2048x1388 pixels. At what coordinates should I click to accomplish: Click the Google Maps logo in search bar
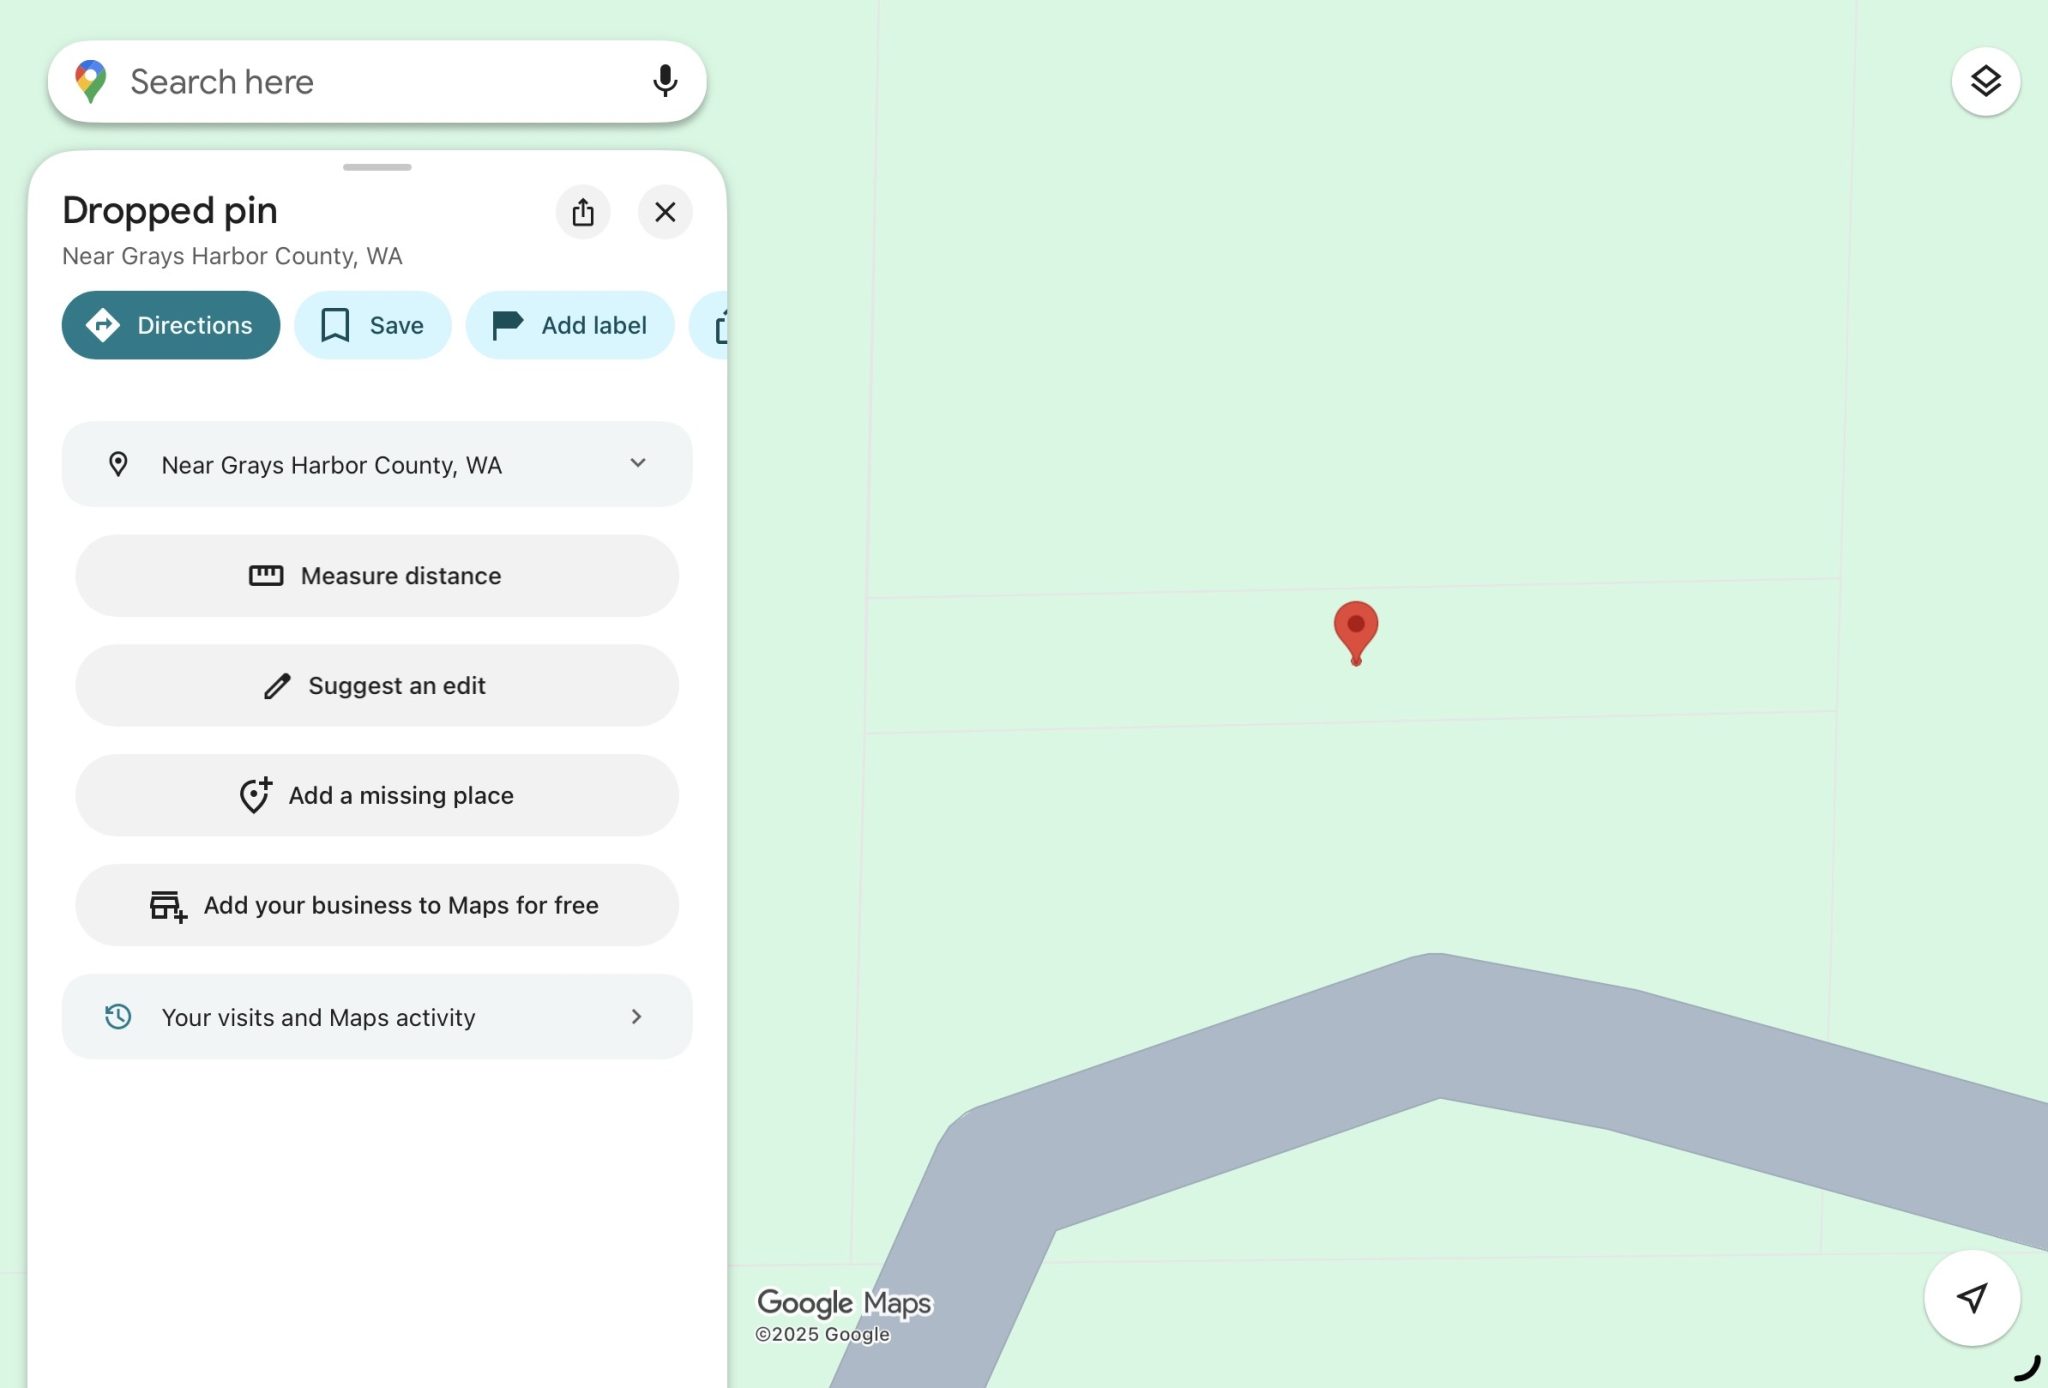pos(91,81)
